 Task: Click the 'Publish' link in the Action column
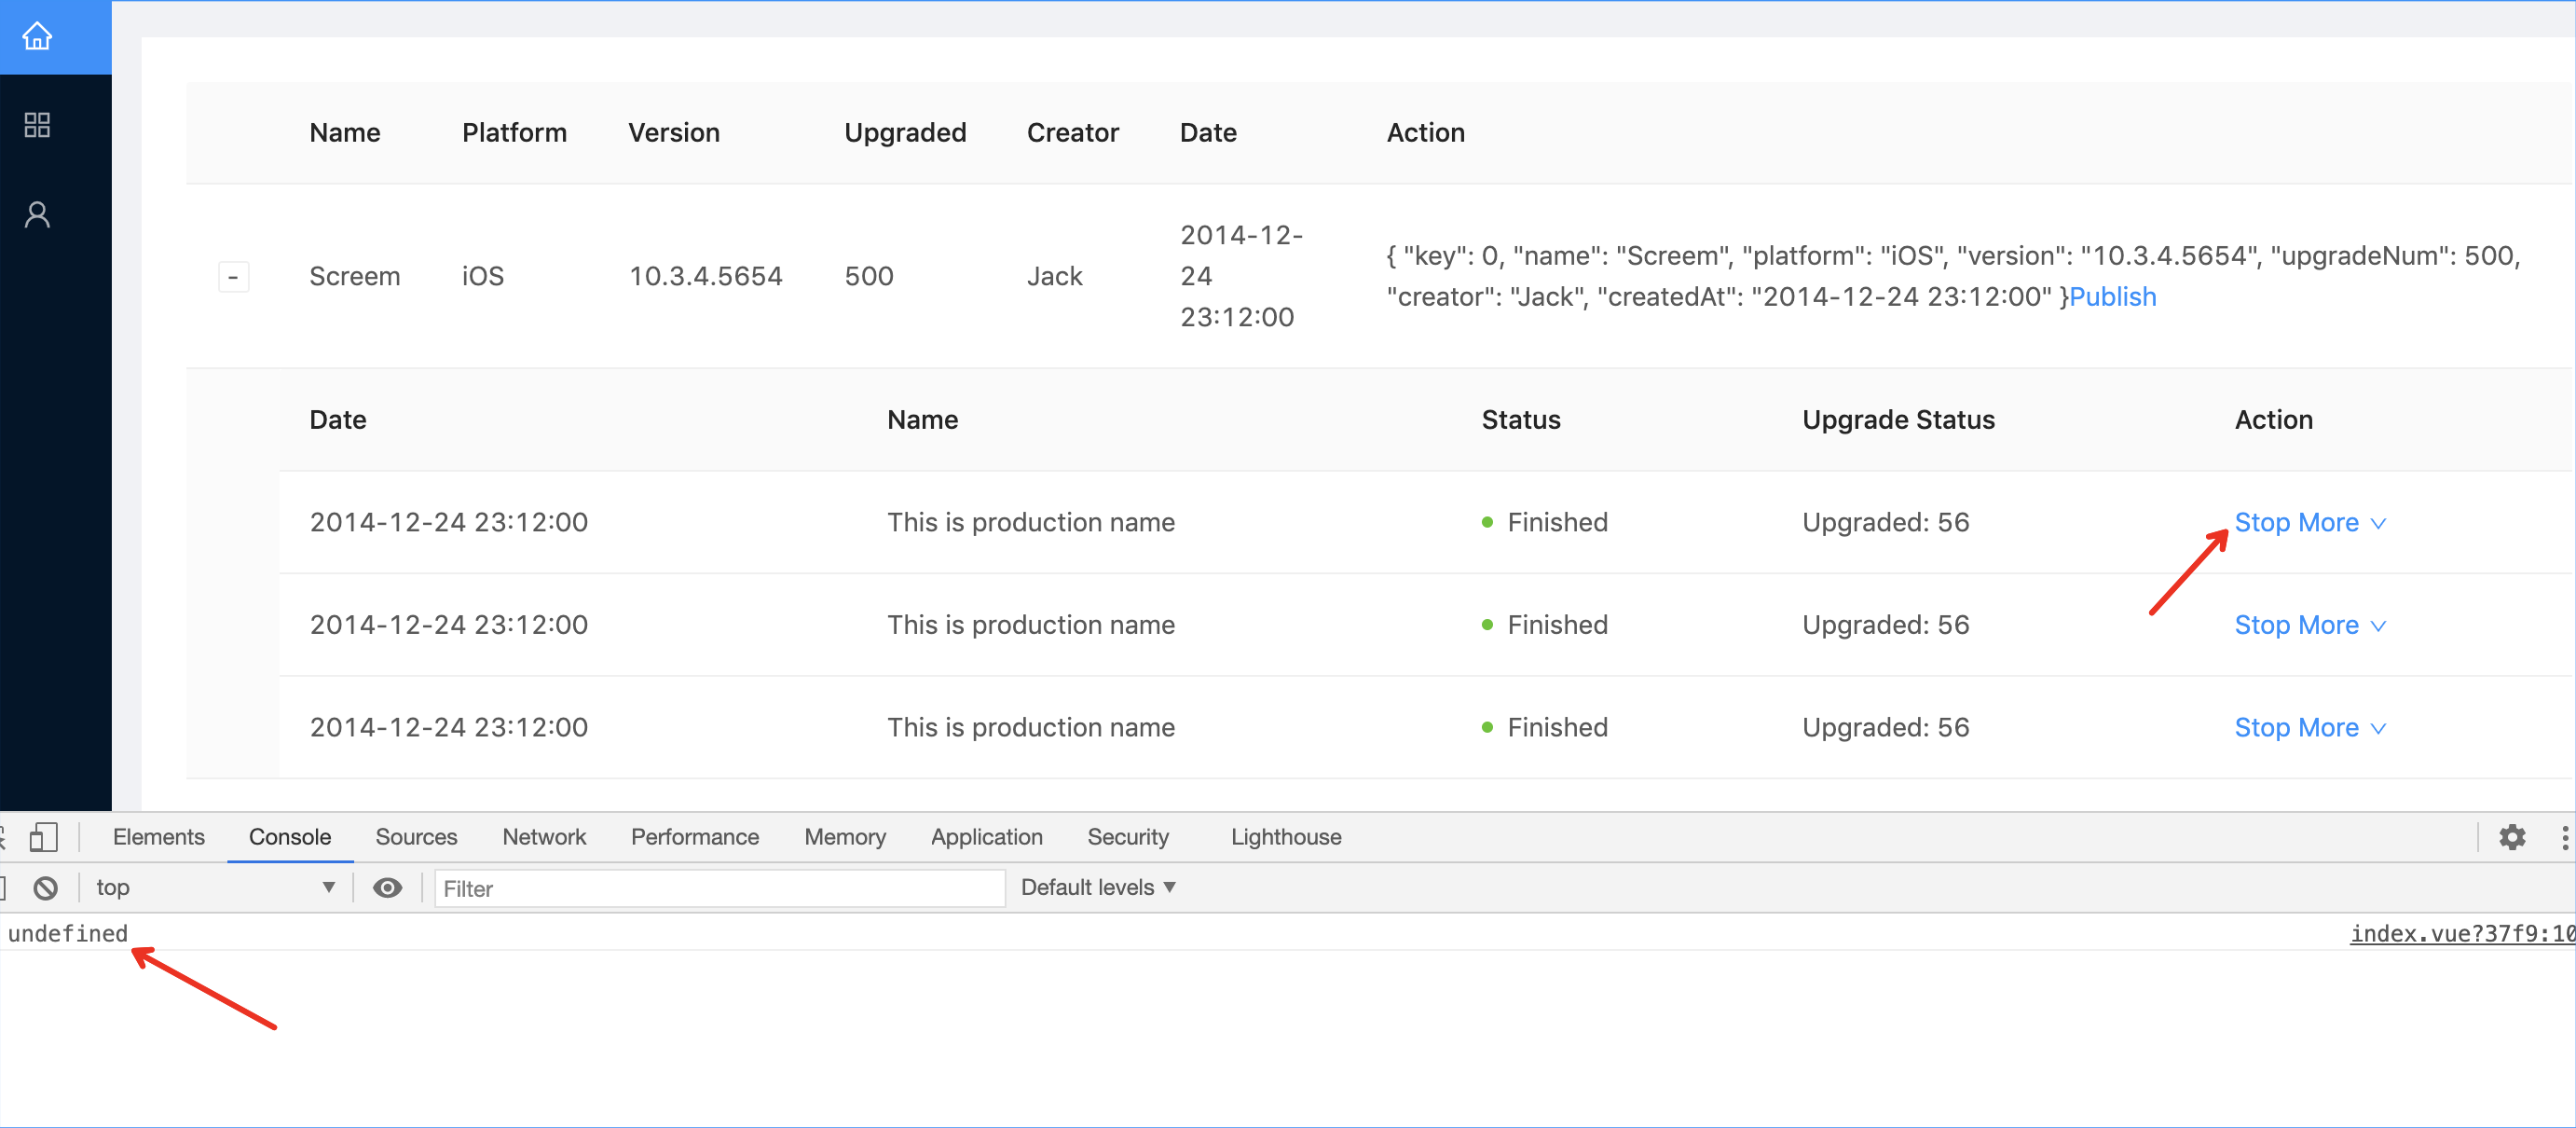tap(2112, 297)
